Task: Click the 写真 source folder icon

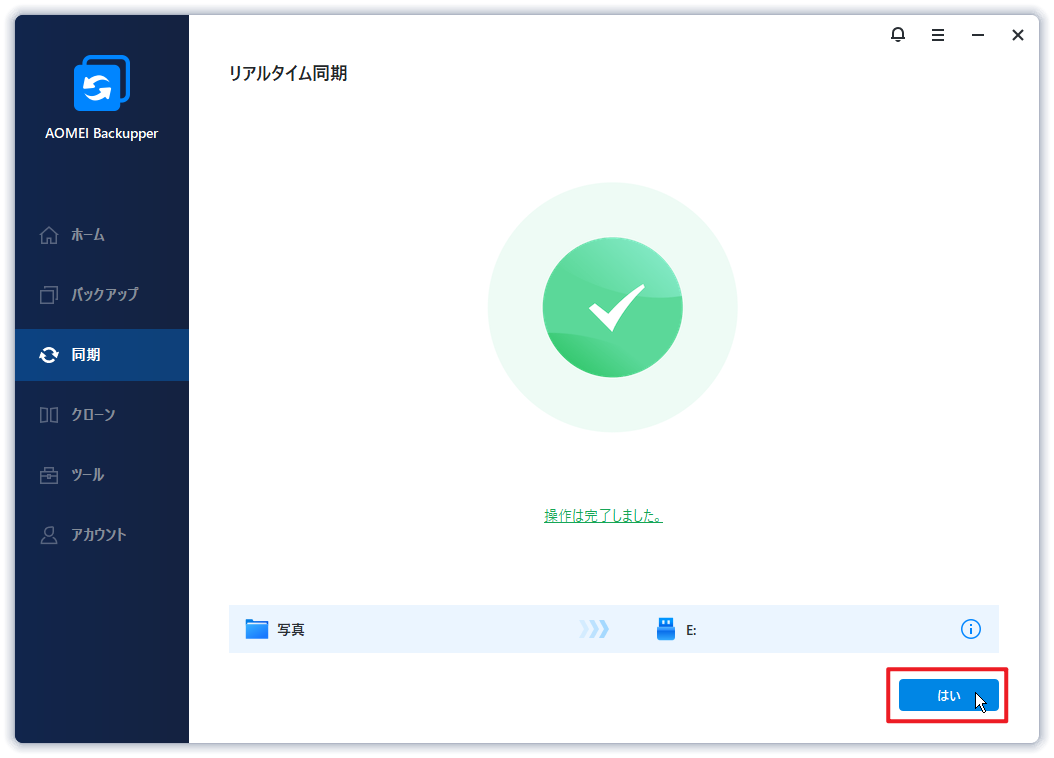Action: coord(256,629)
